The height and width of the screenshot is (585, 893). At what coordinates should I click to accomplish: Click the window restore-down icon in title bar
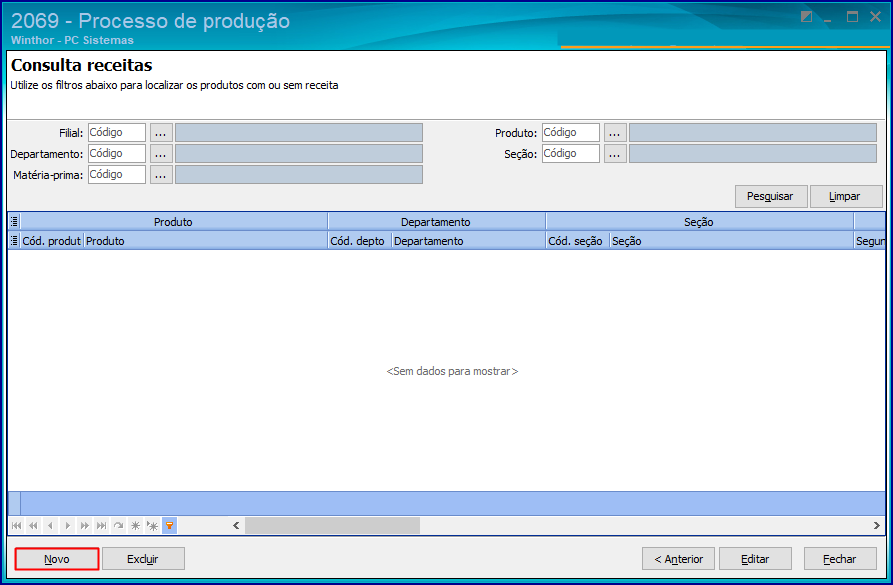coord(806,17)
